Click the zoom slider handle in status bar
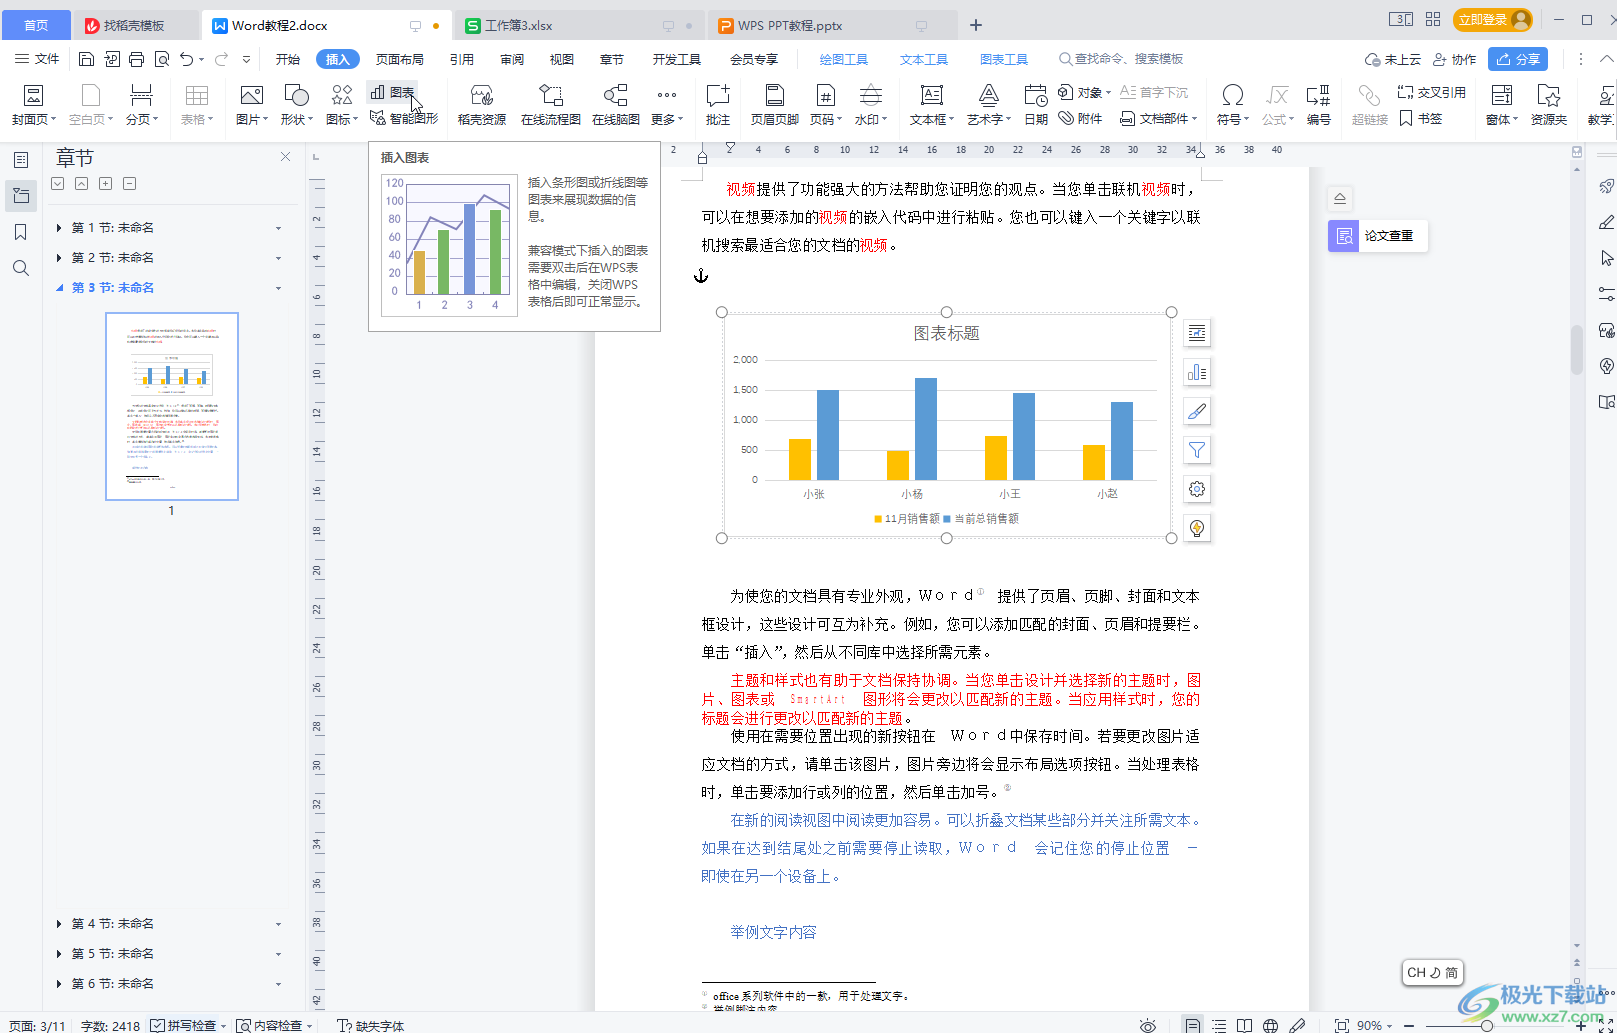The image size is (1617, 1033). click(1487, 1026)
